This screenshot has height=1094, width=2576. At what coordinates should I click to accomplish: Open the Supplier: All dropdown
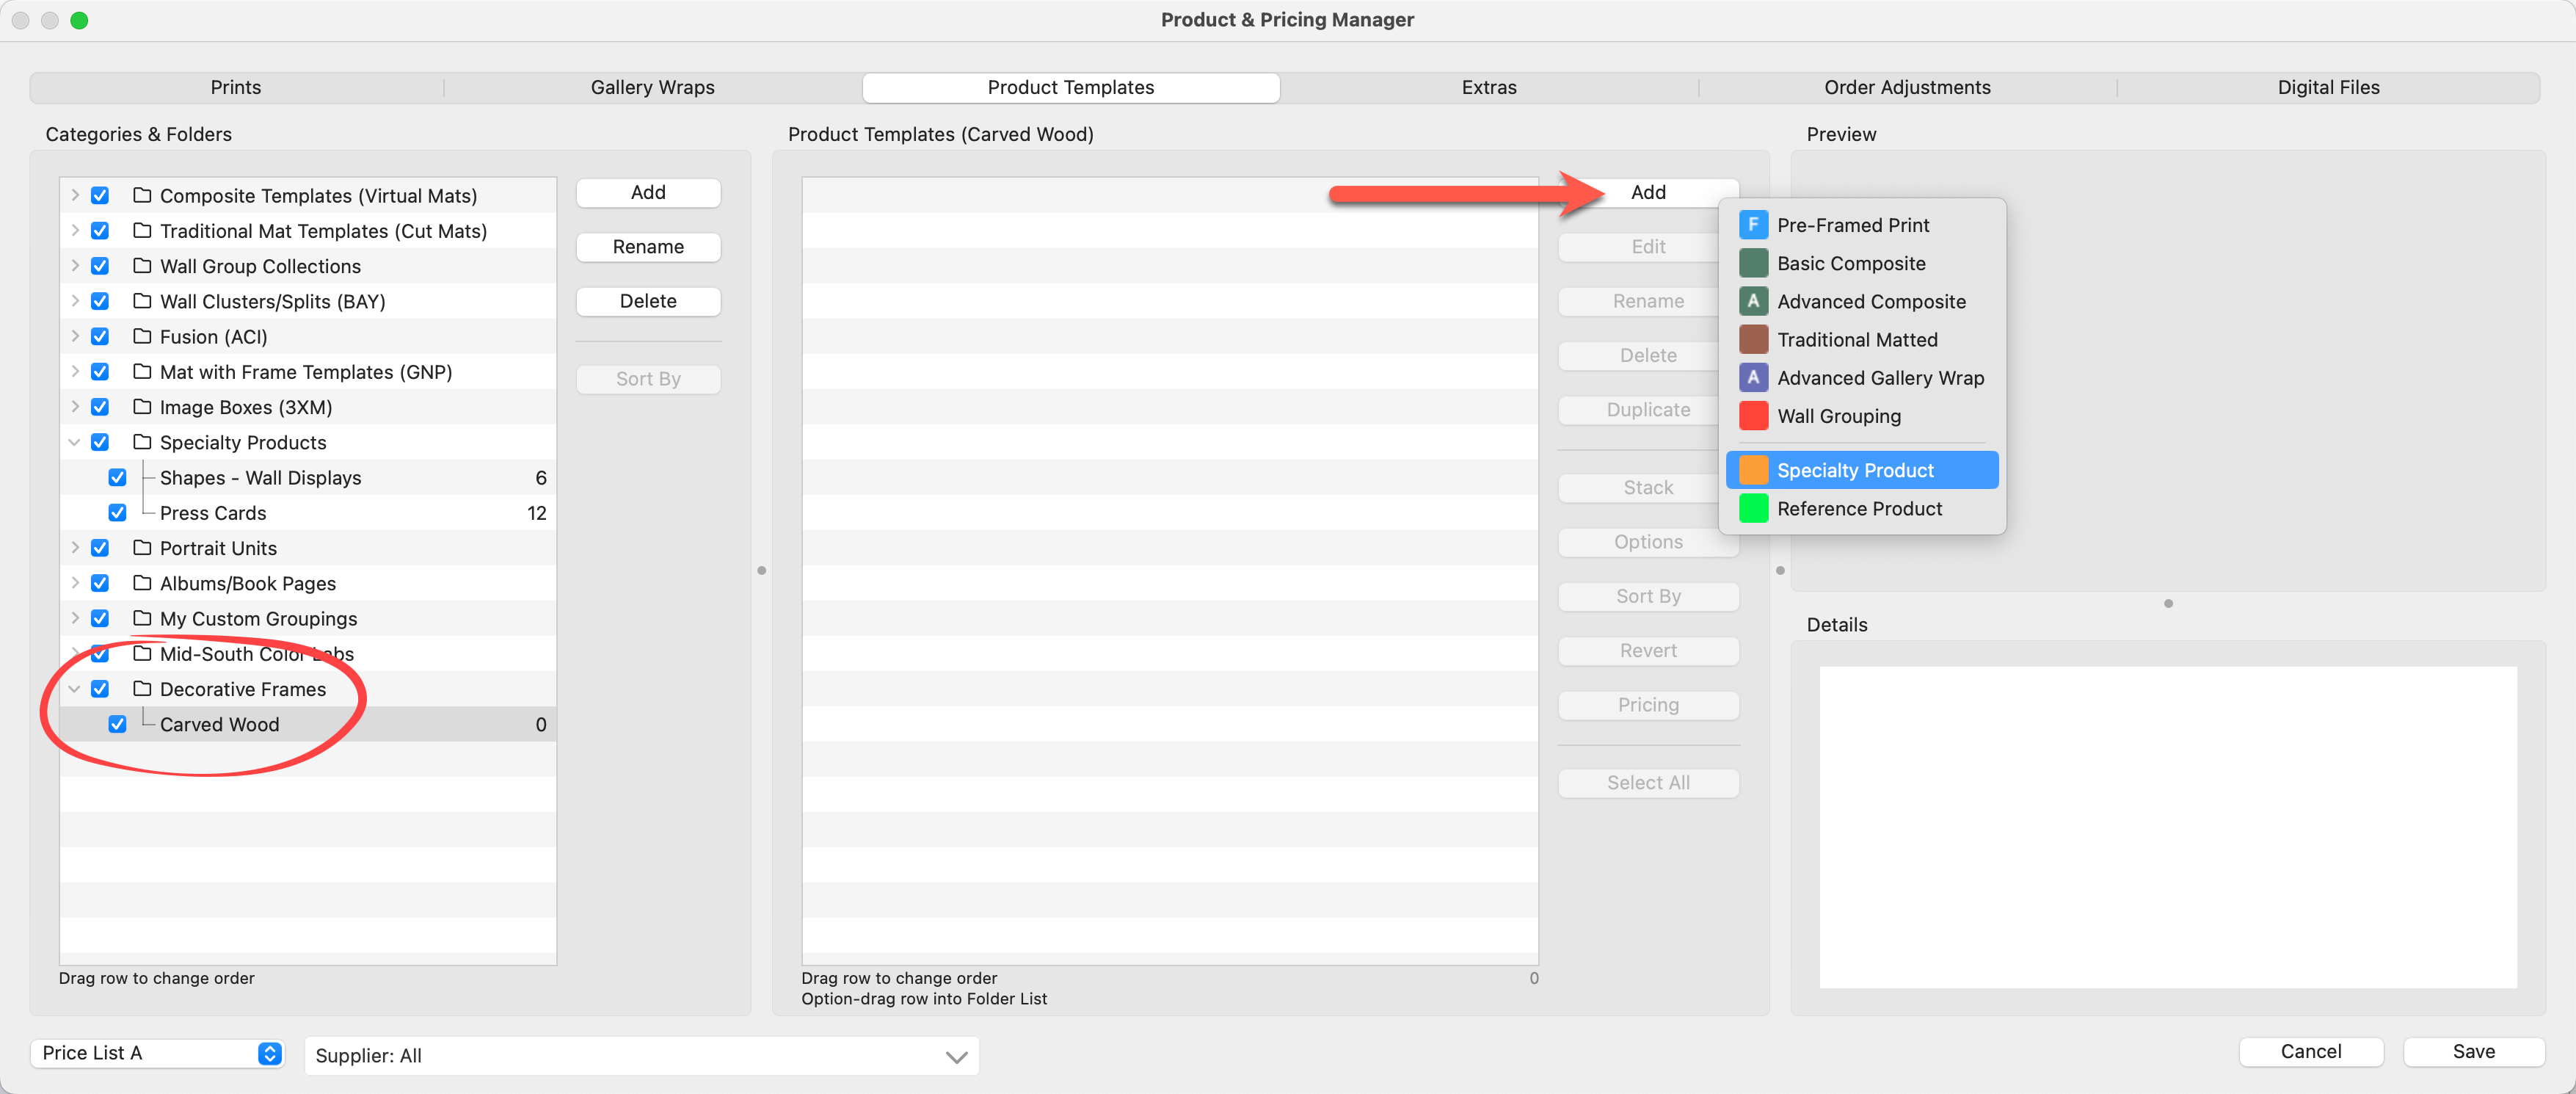coord(641,1056)
